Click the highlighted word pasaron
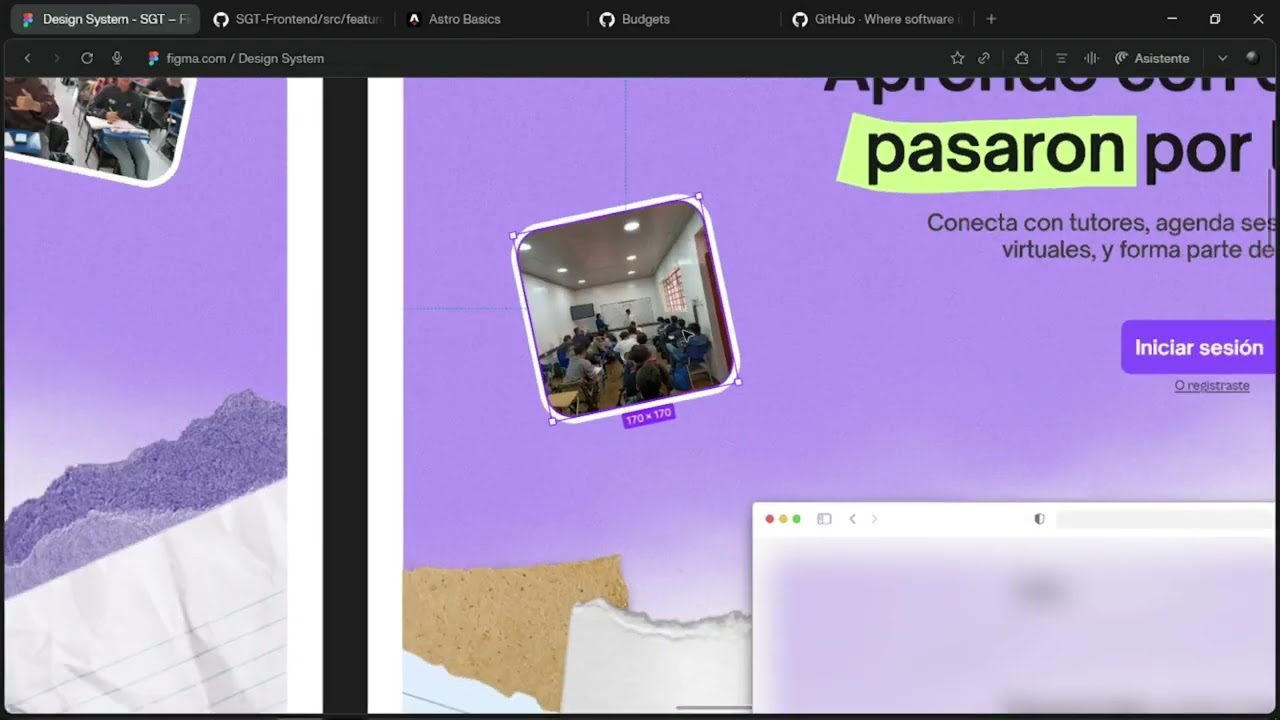This screenshot has height=720, width=1280. (x=995, y=150)
